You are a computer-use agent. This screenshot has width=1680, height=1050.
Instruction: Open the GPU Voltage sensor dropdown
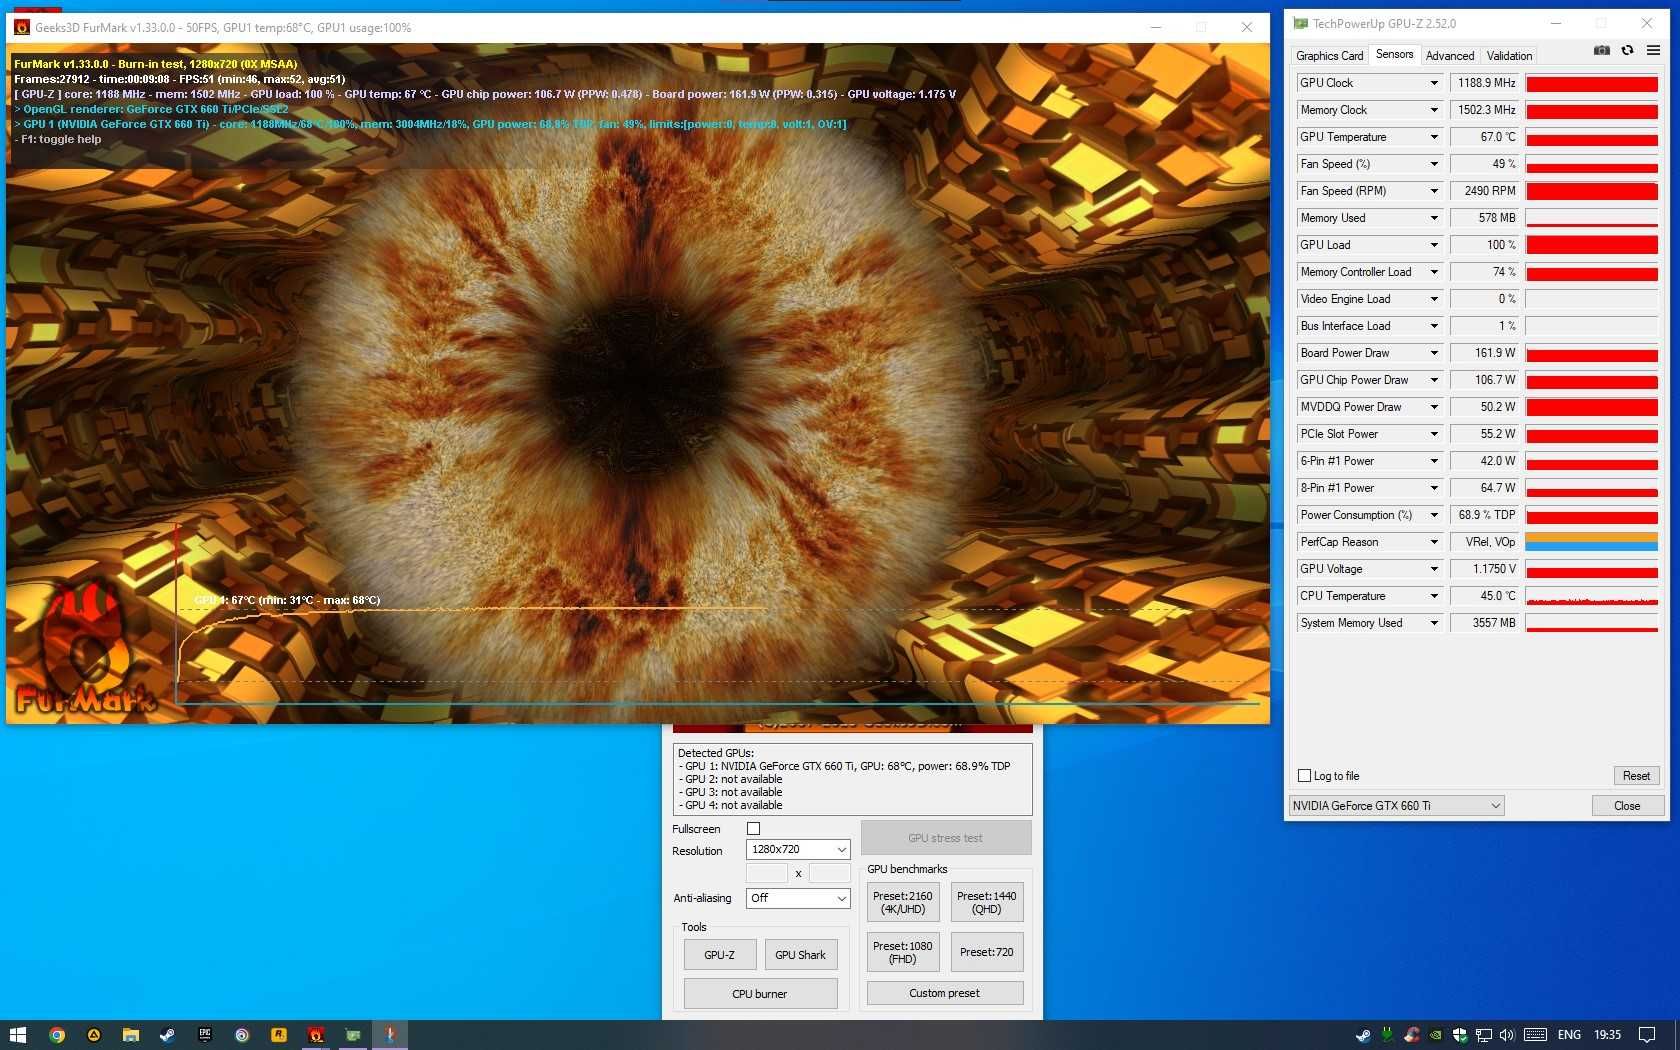pyautogui.click(x=1434, y=569)
